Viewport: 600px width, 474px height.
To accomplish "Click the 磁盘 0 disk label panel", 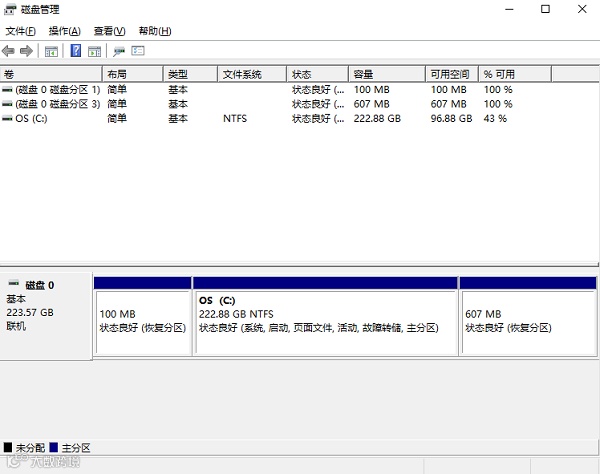I will click(x=46, y=316).
